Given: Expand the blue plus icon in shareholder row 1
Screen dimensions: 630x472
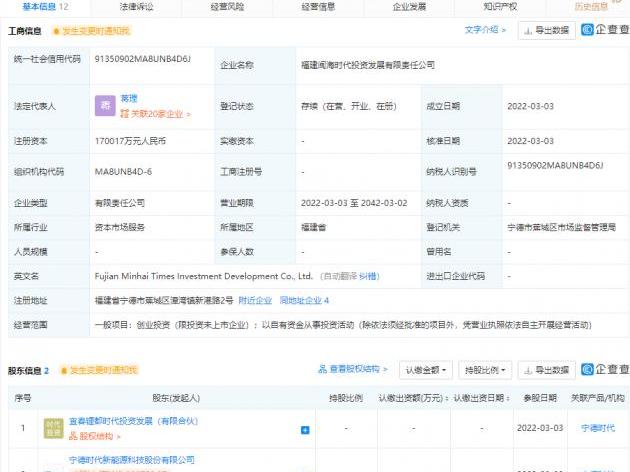Looking at the screenshot, I should point(305,430).
